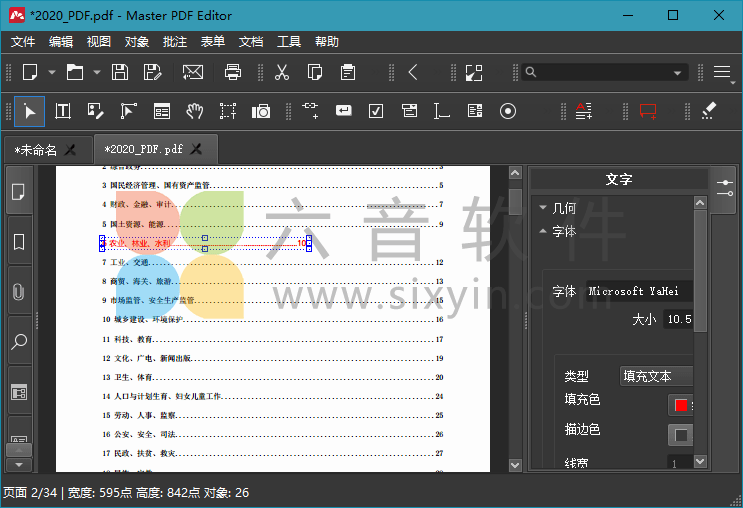743x508 pixels.
Task: Select the red insert text annotation tool
Action: pos(584,111)
